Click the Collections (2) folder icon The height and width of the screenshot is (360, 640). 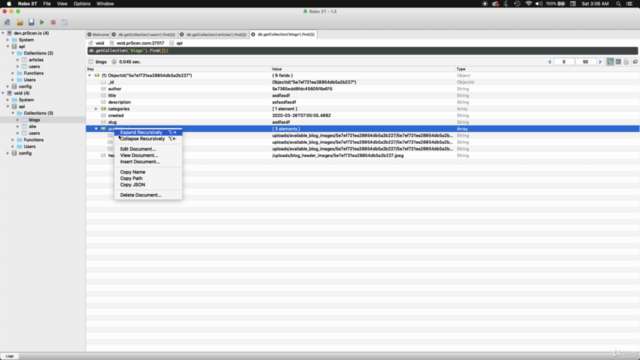click(x=19, y=53)
